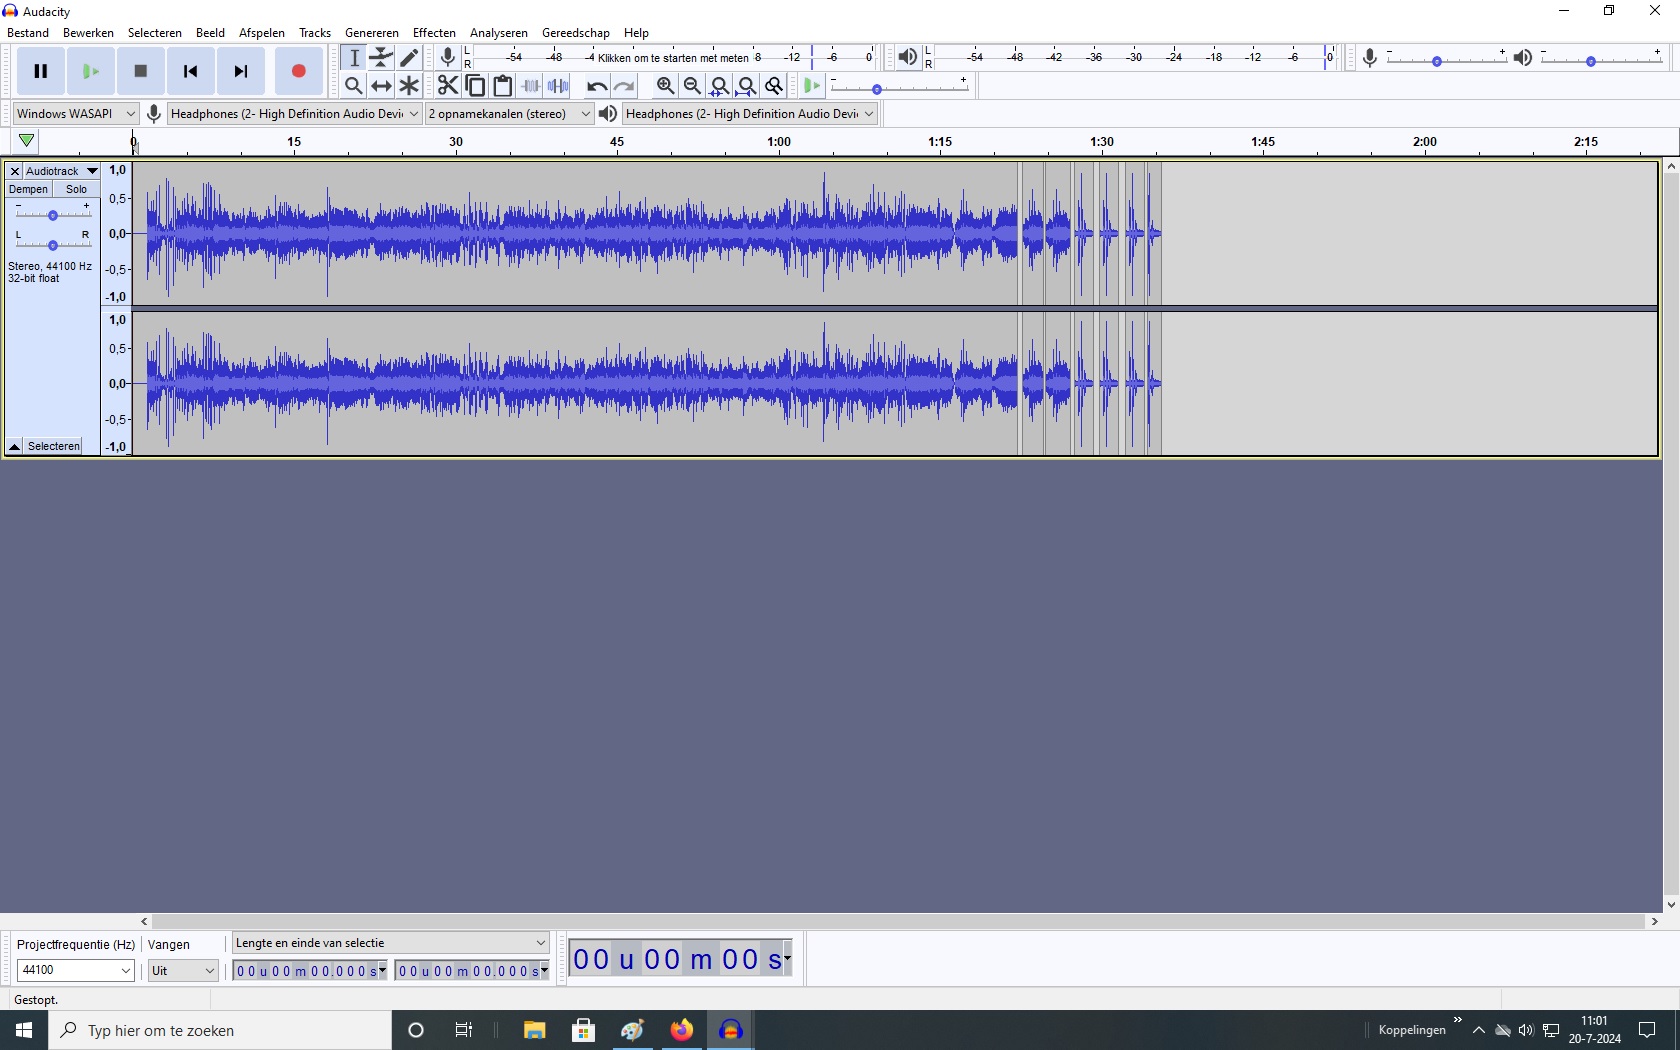Mute the track with Dempen button
The image size is (1680, 1050).
[28, 189]
